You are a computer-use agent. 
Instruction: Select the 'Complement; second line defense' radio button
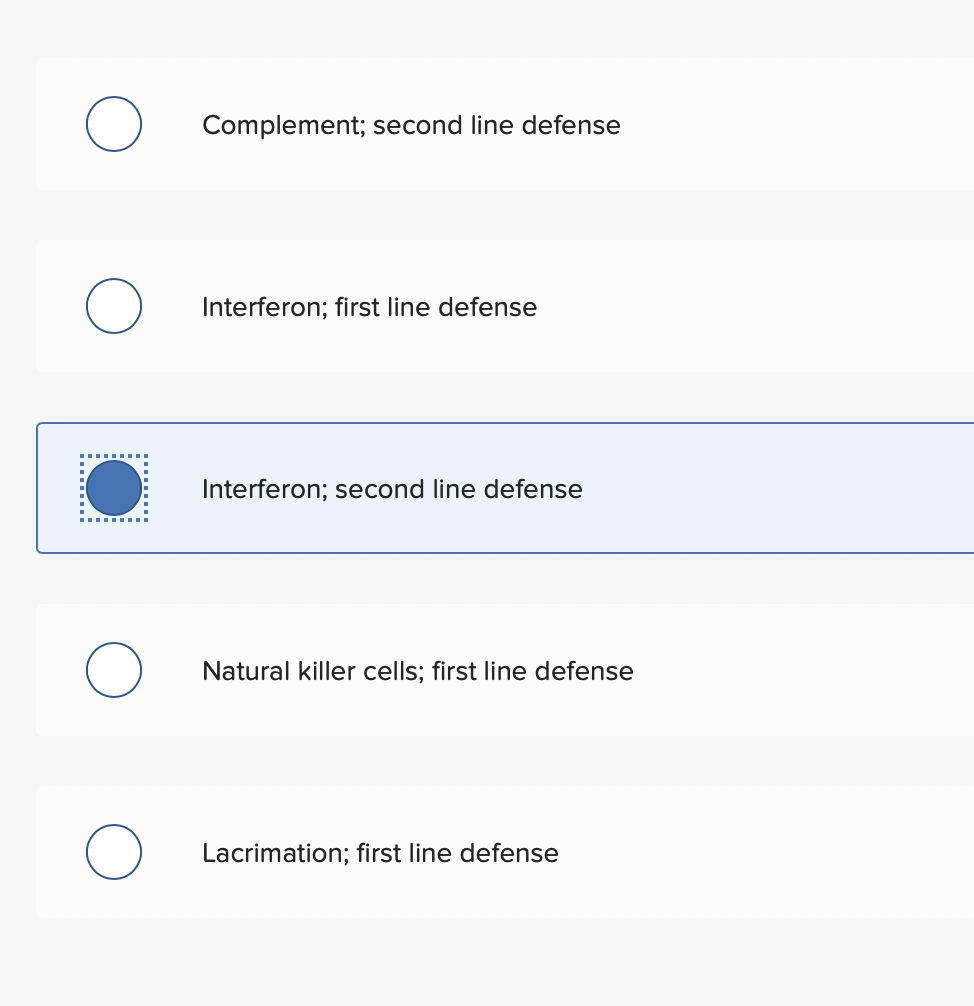tap(114, 124)
